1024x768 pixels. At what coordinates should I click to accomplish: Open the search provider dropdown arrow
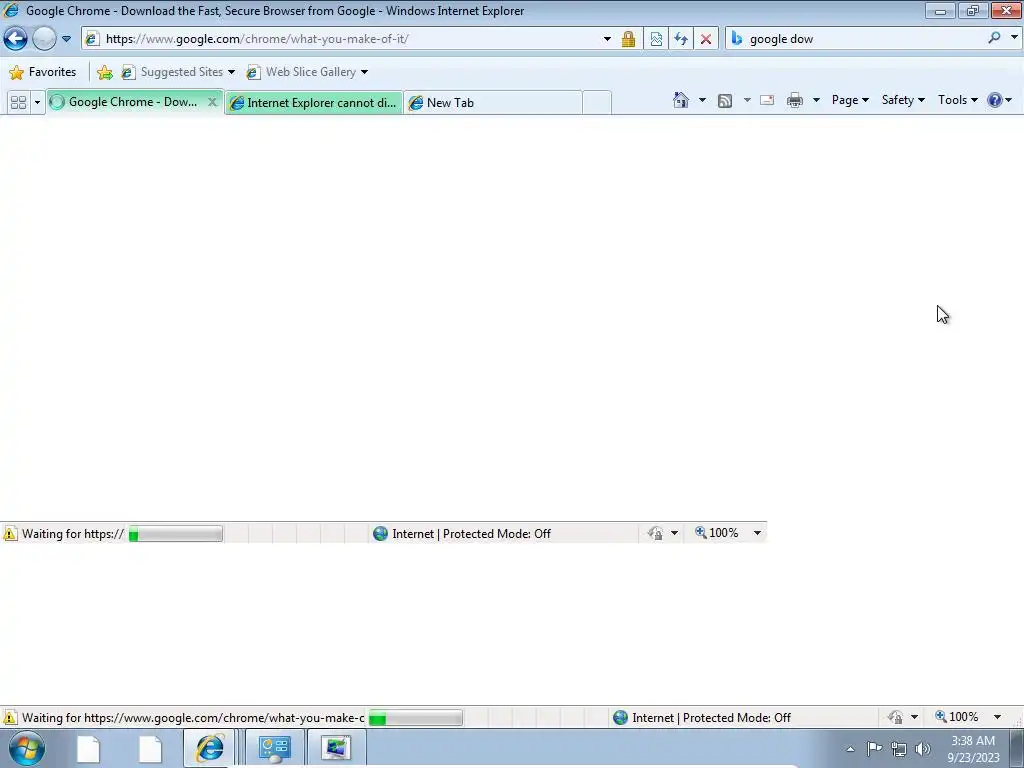pyautogui.click(x=1014, y=38)
